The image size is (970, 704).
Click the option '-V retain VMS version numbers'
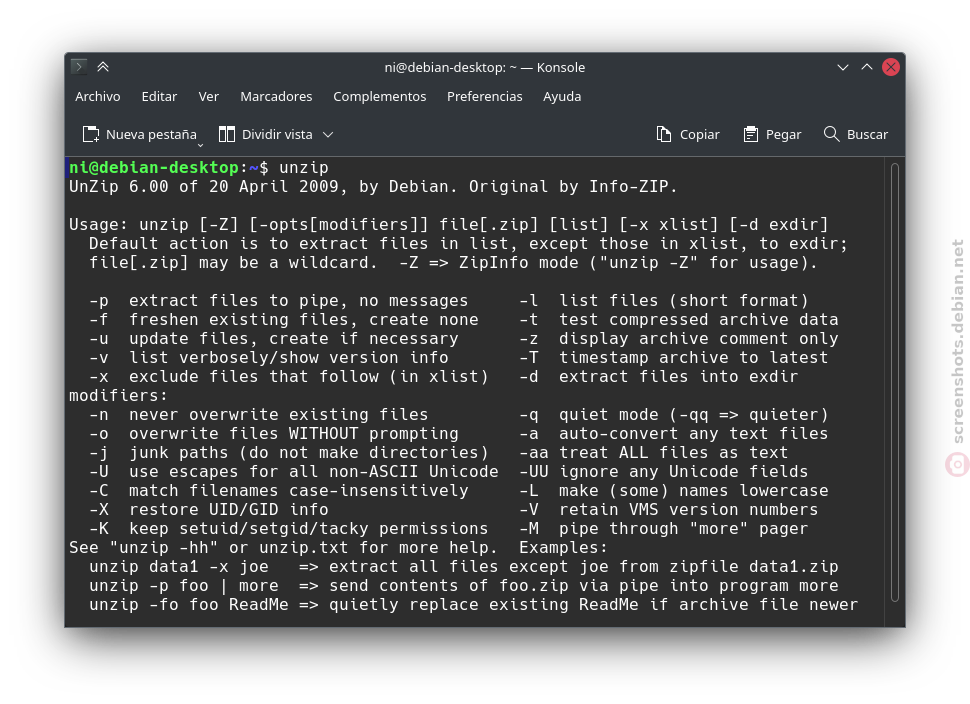pos(669,510)
